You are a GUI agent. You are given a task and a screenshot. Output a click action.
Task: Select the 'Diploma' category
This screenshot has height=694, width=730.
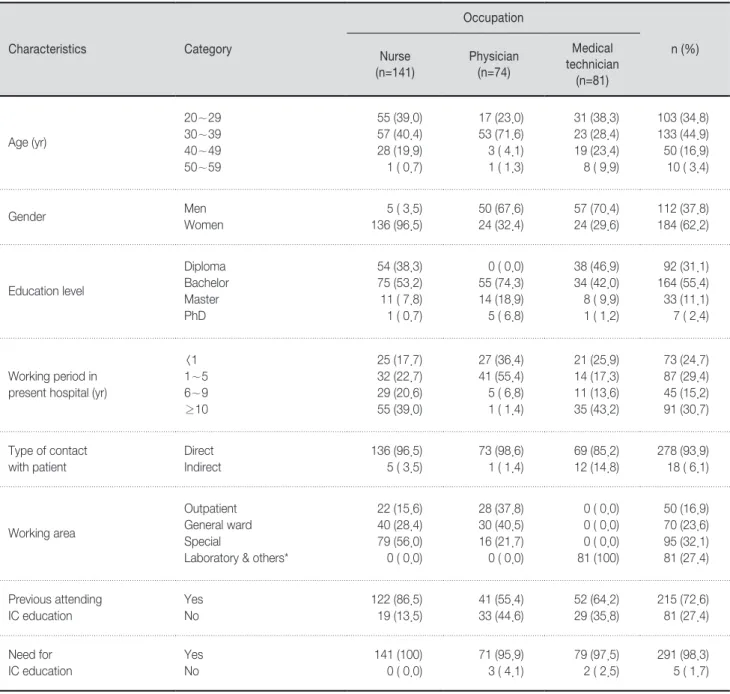click(x=205, y=266)
